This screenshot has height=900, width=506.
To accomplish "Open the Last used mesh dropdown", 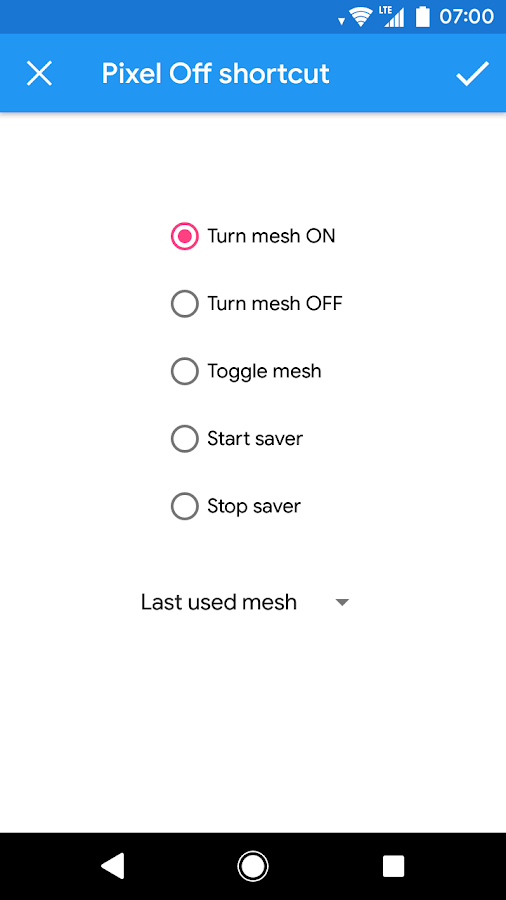I will 245,602.
